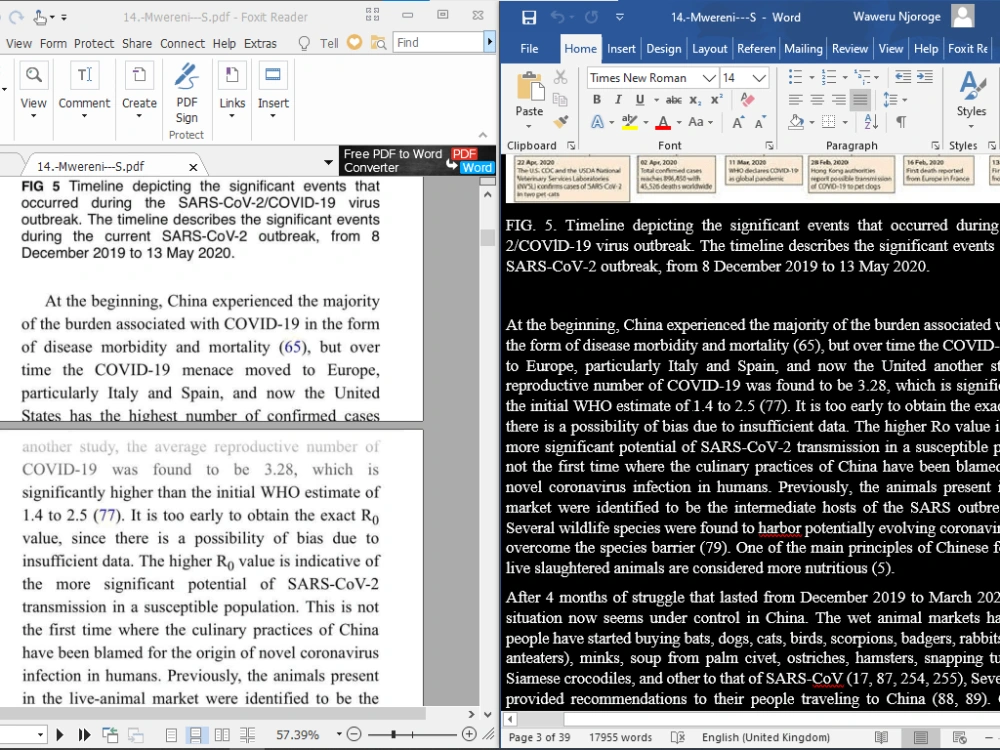Clear all formatting with the eraser icon

coord(747,99)
